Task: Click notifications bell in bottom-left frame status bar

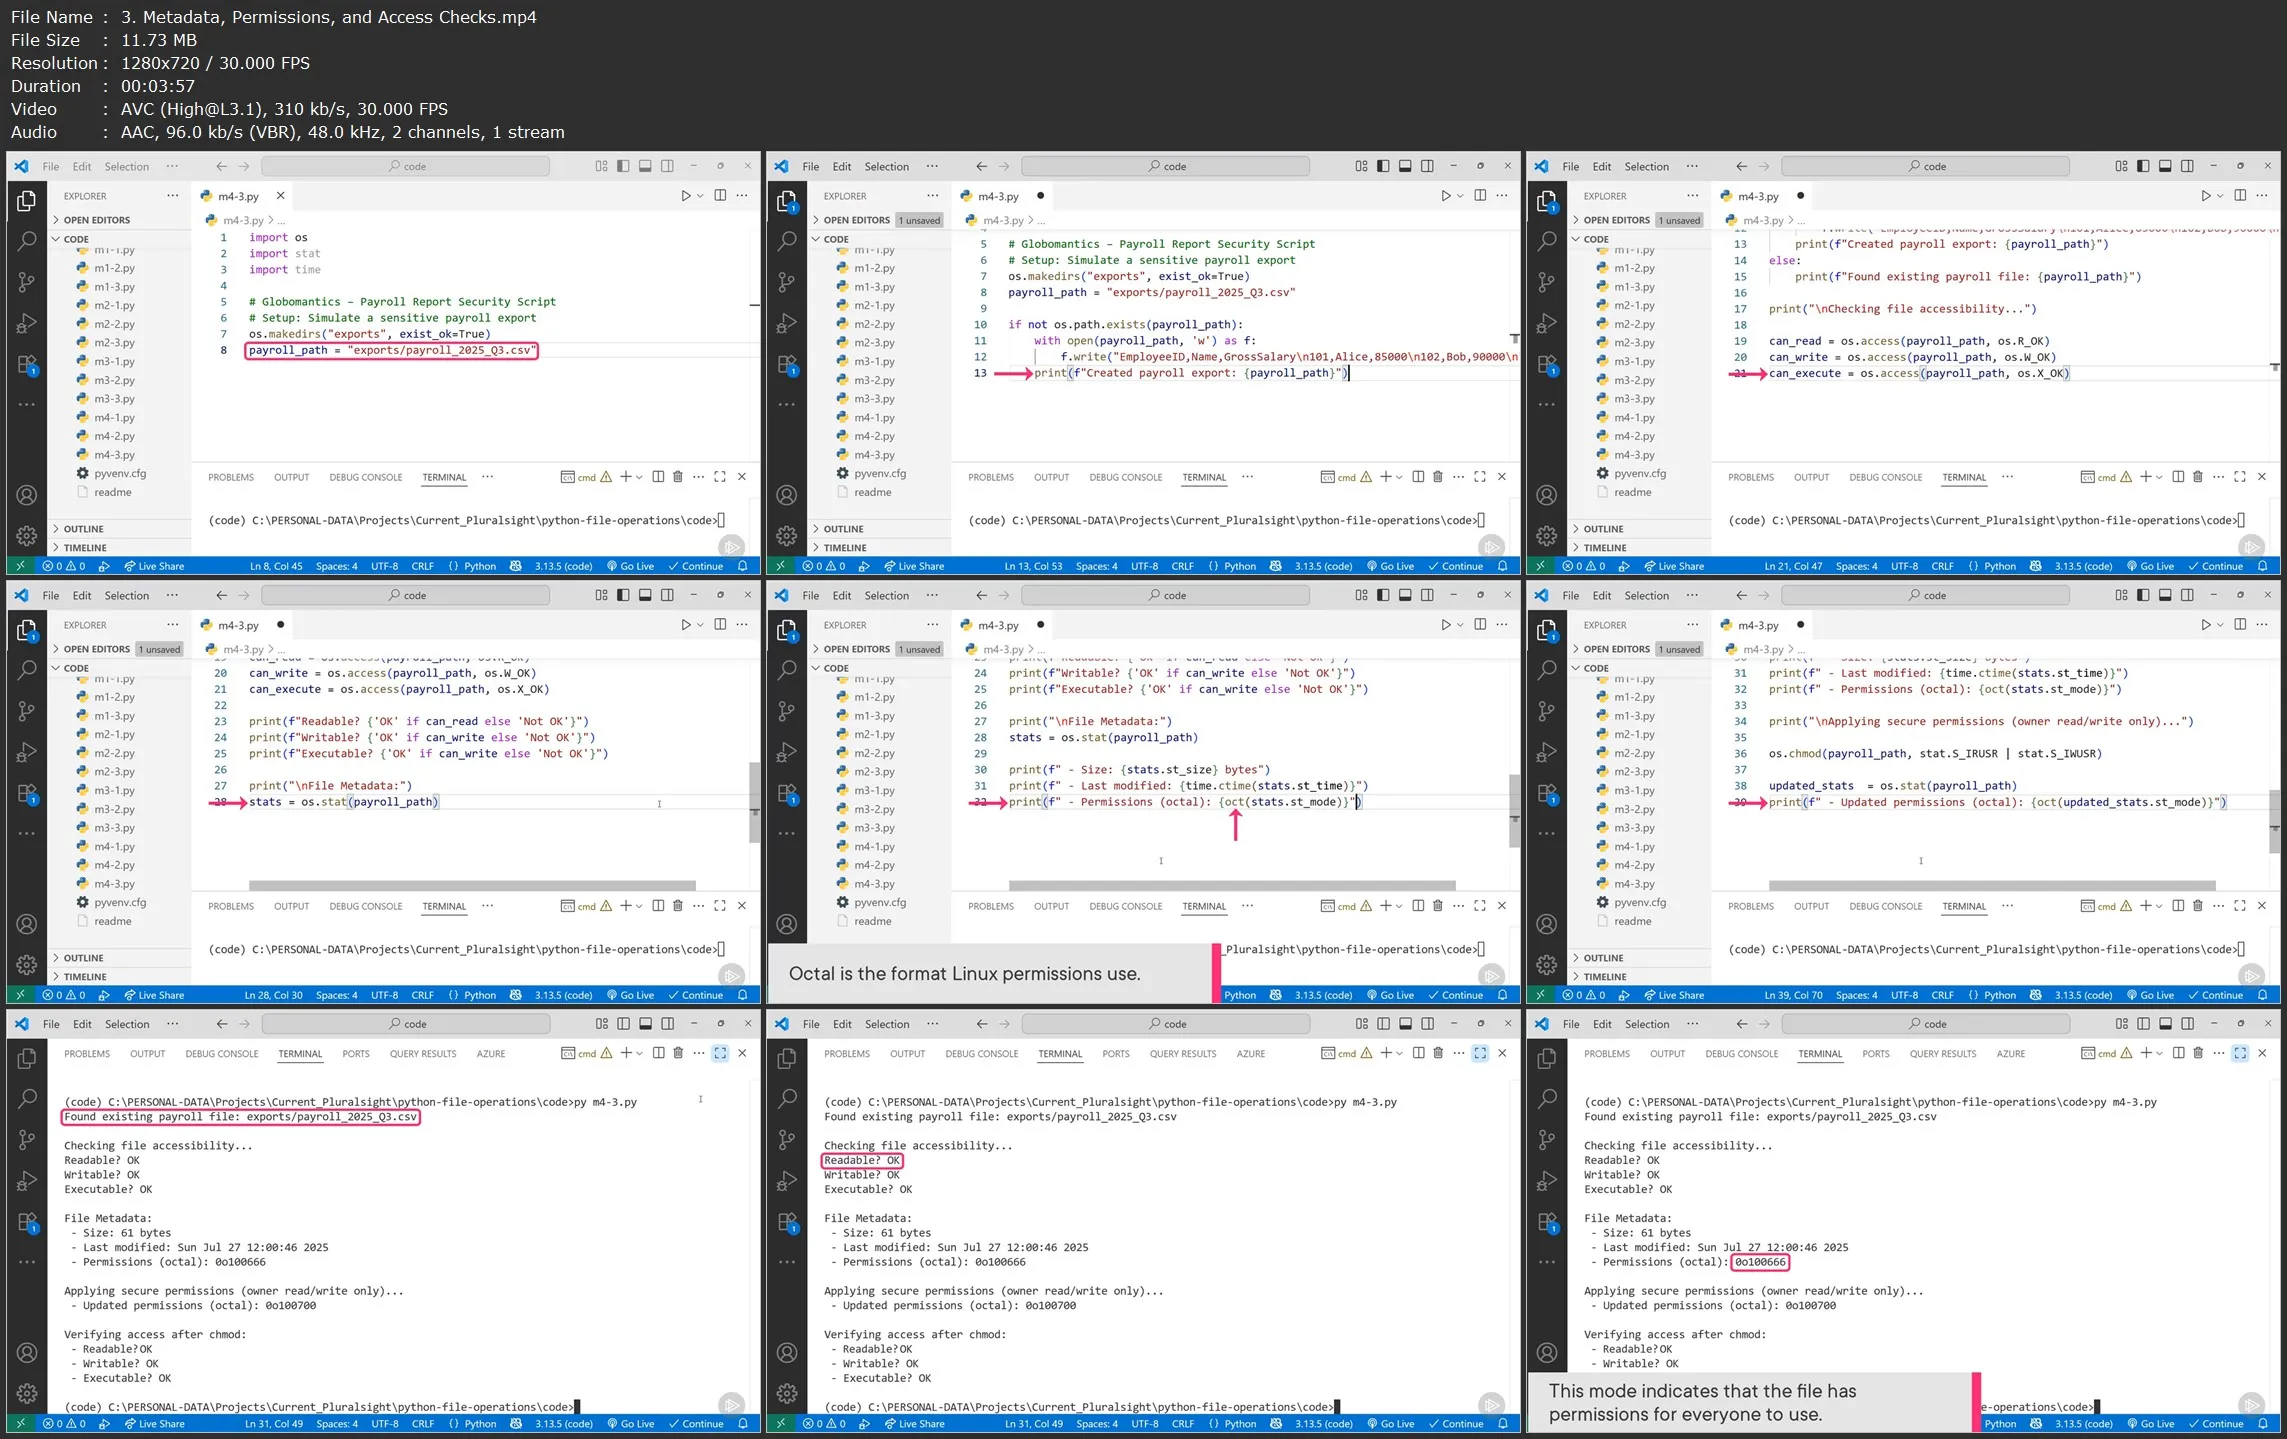Action: click(x=743, y=1424)
